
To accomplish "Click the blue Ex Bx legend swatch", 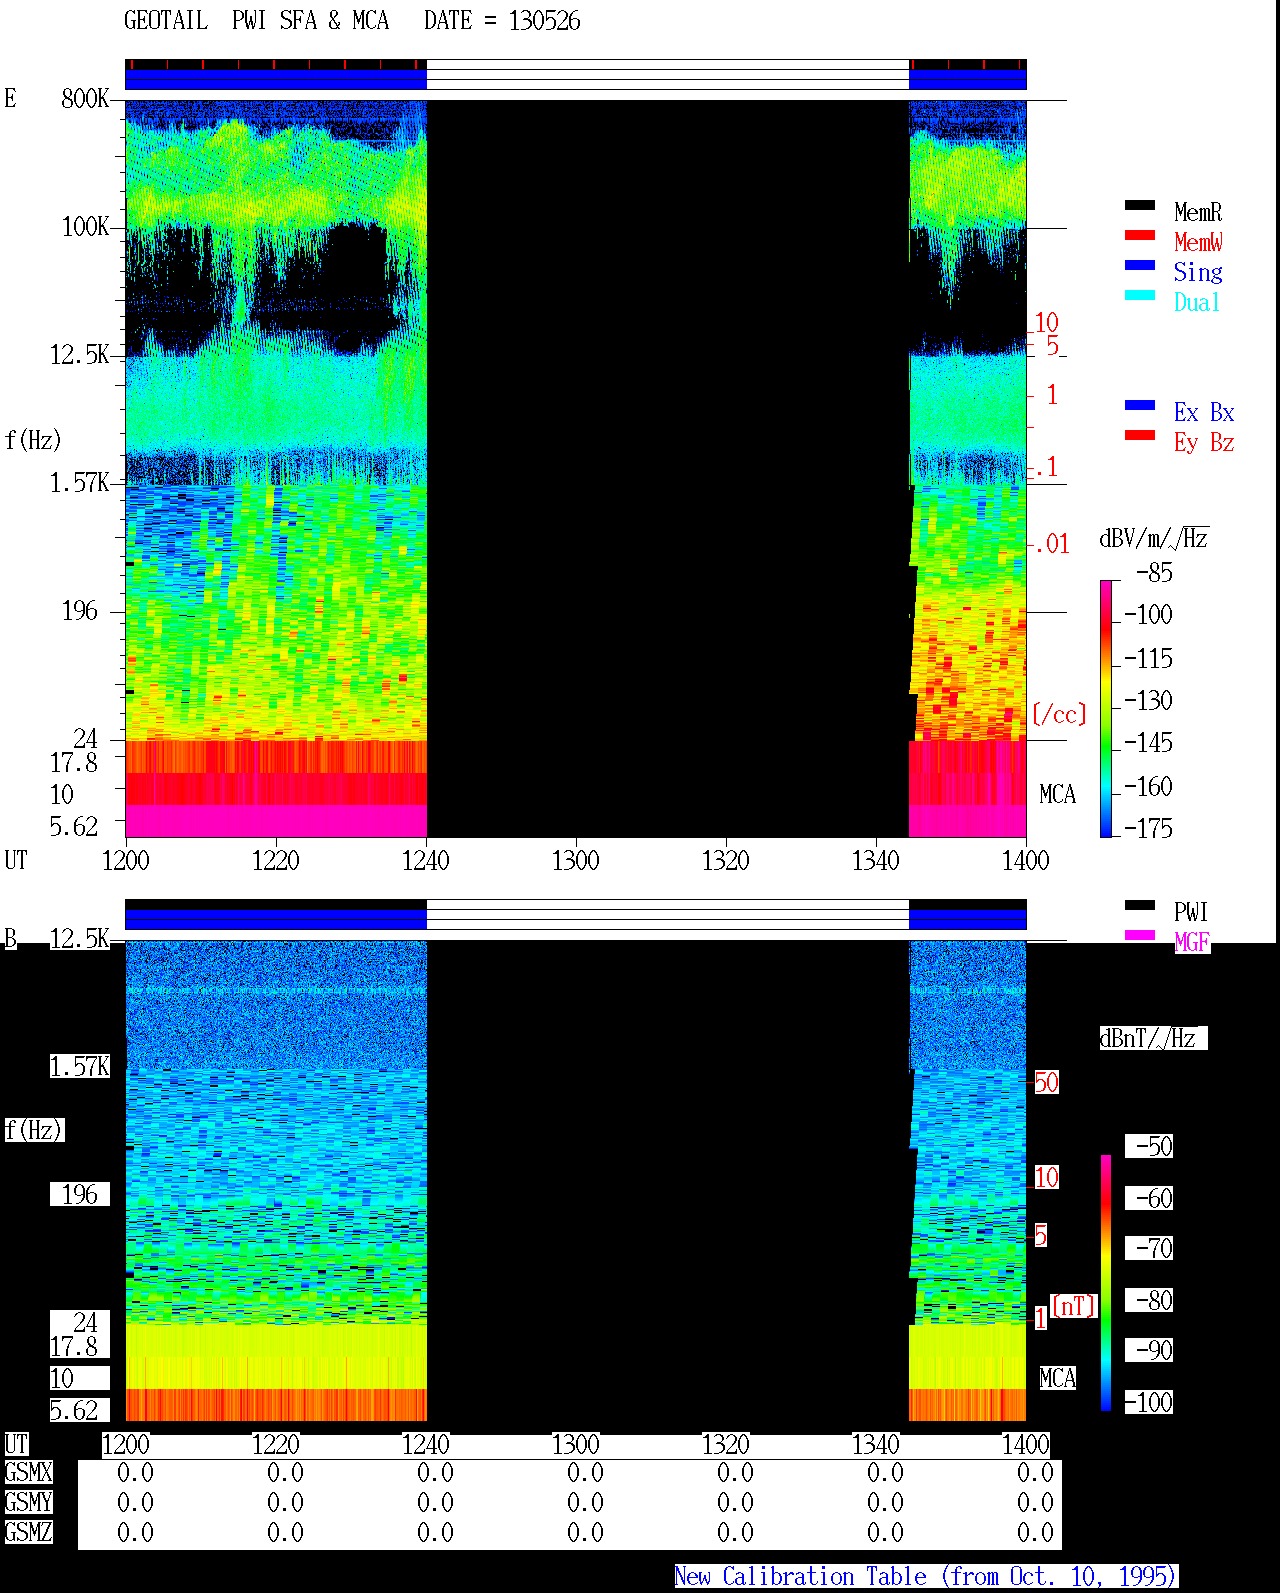I will tap(1140, 406).
